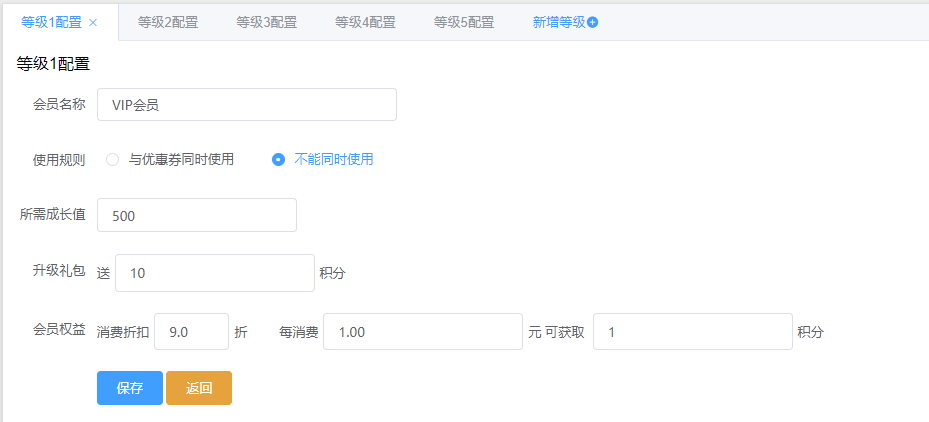The height and width of the screenshot is (422, 929).
Task: Click the 等级1配置 tab label
Action: coord(51,22)
